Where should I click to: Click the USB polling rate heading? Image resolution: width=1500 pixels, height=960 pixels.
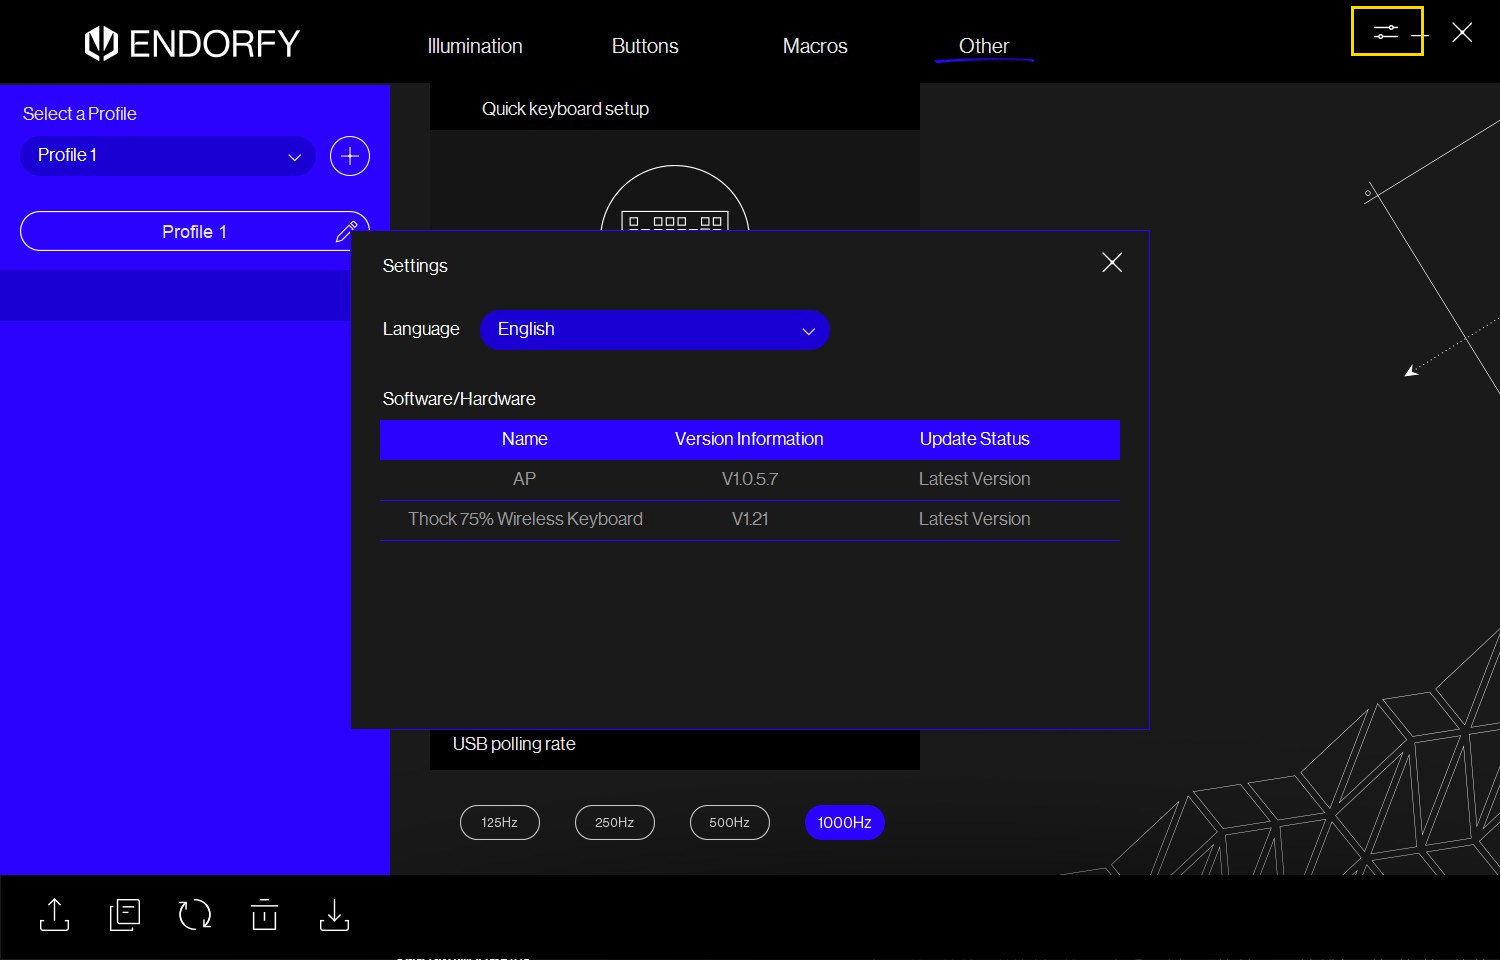[514, 744]
